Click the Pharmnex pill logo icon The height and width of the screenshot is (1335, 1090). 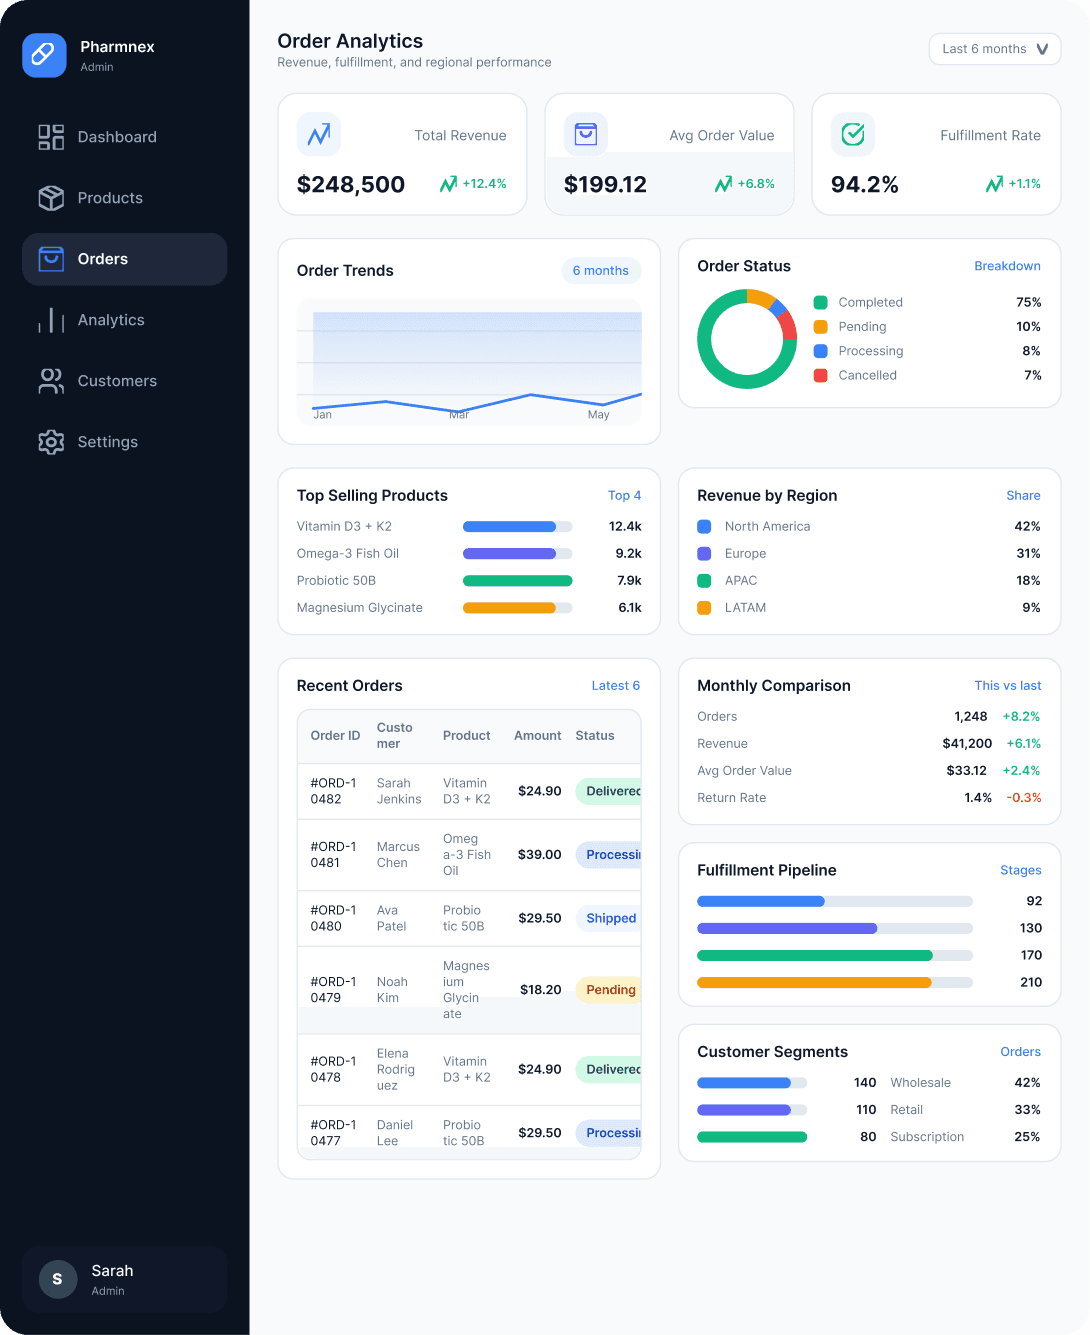(44, 55)
